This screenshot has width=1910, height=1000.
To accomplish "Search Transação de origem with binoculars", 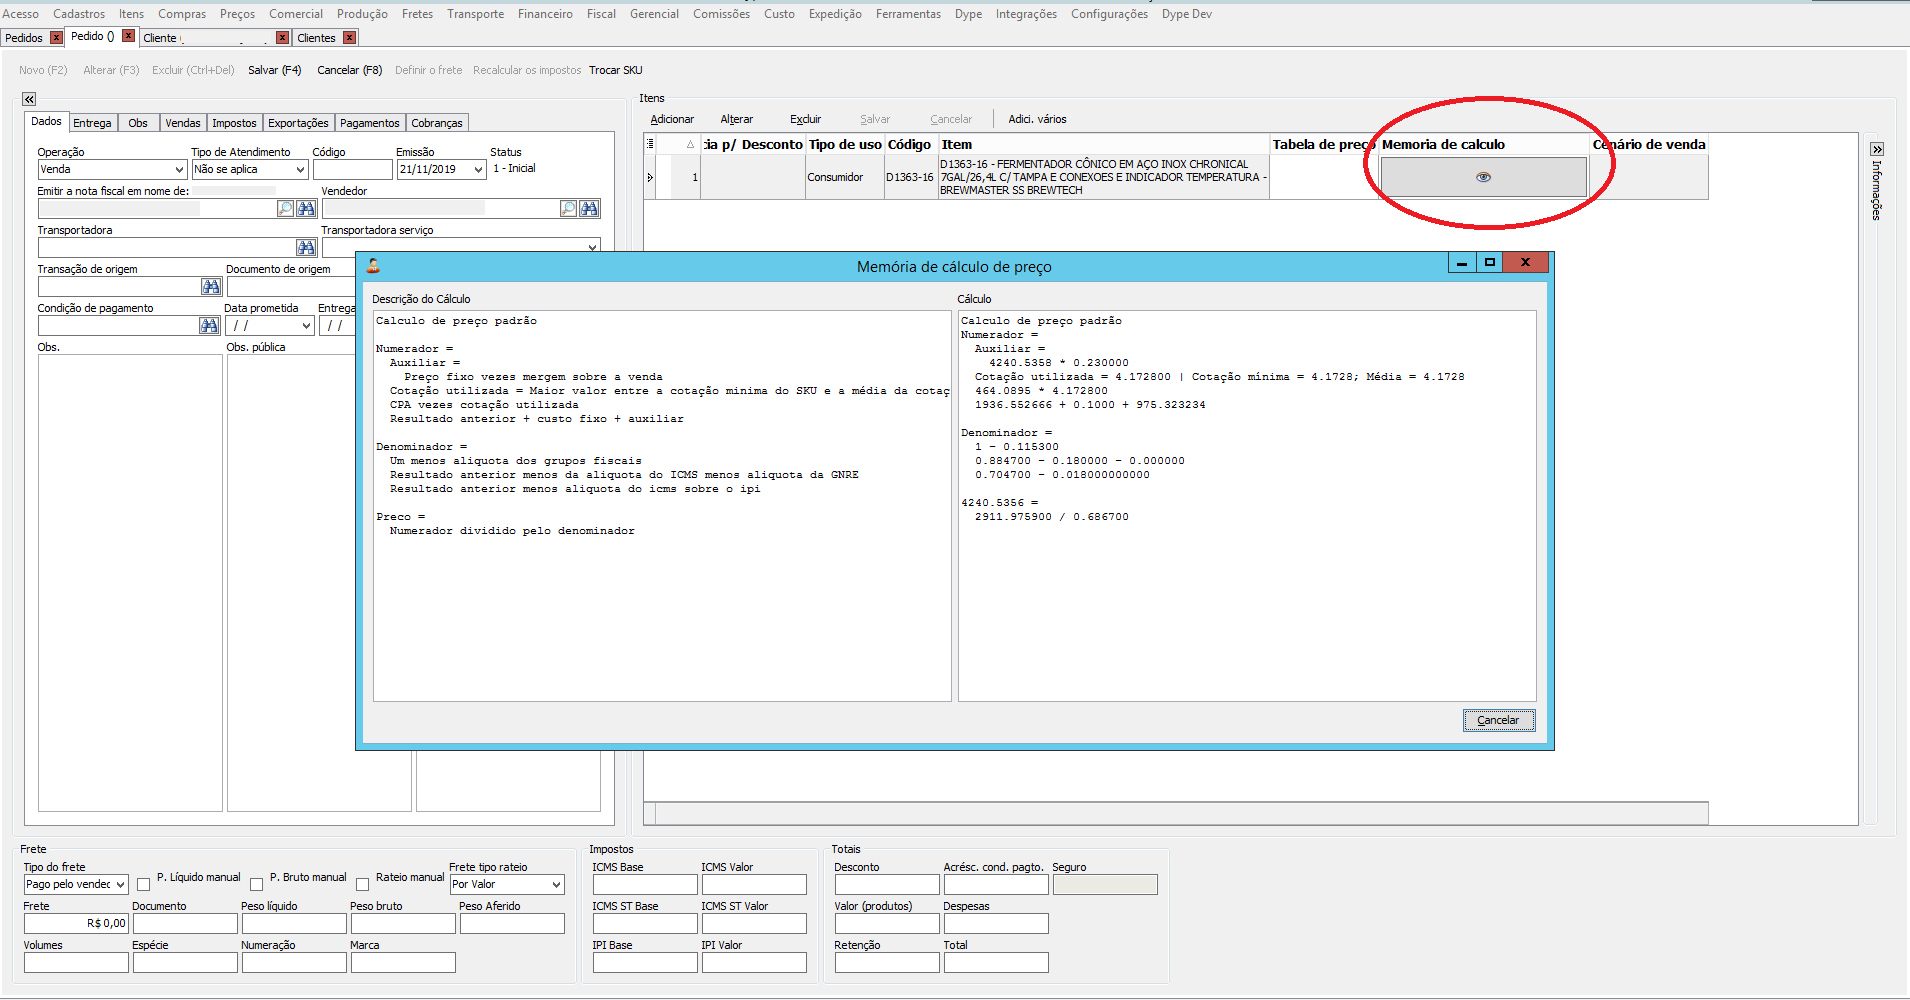I will [211, 286].
